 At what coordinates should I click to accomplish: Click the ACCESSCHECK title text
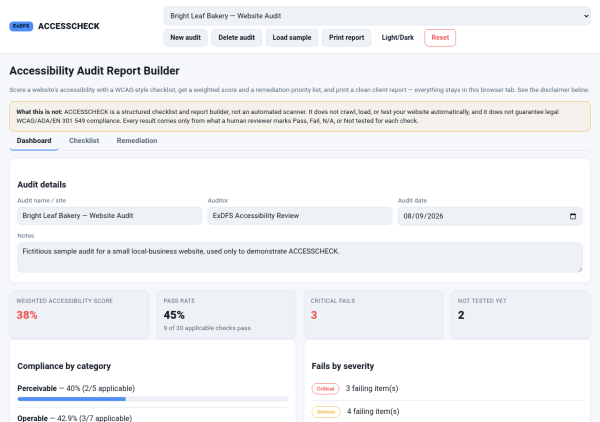[x=69, y=26]
